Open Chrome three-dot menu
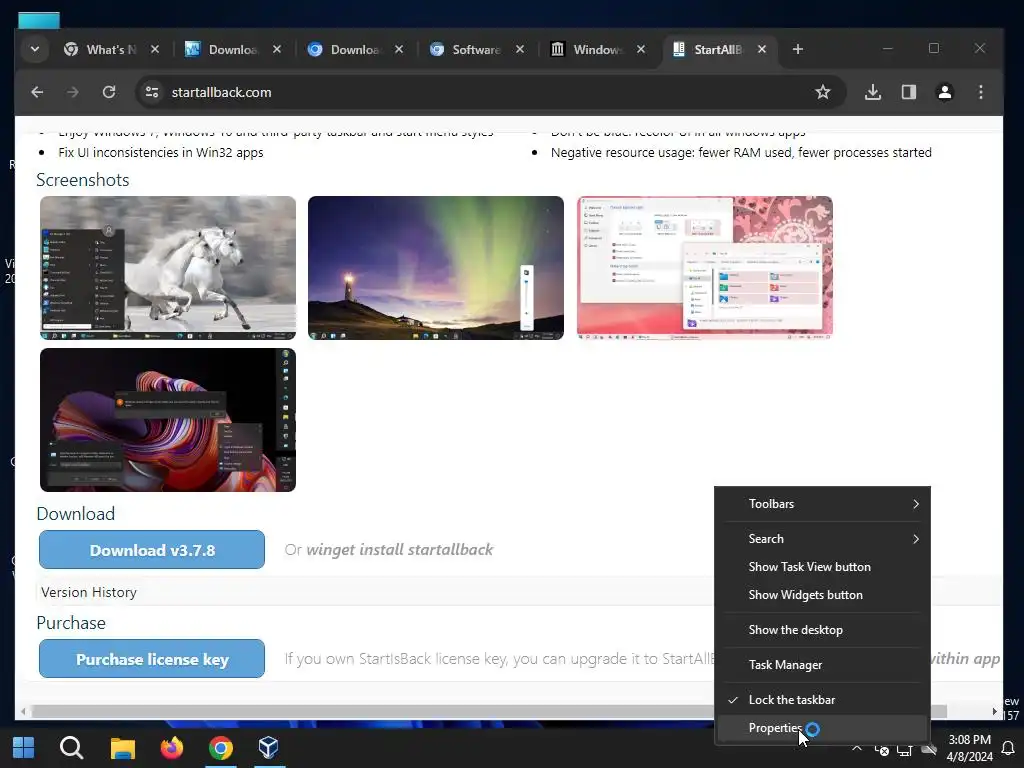 (981, 92)
